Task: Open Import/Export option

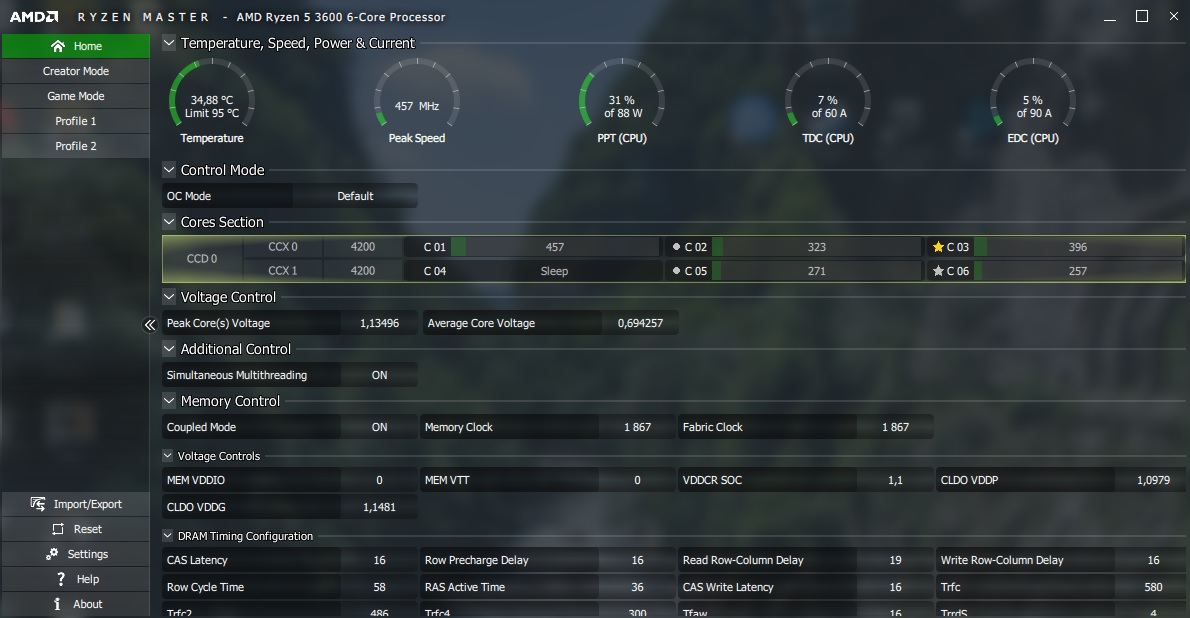Action: point(76,504)
